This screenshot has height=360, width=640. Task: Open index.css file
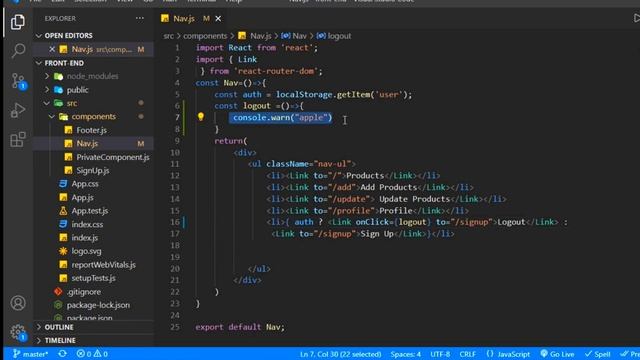click(x=87, y=224)
